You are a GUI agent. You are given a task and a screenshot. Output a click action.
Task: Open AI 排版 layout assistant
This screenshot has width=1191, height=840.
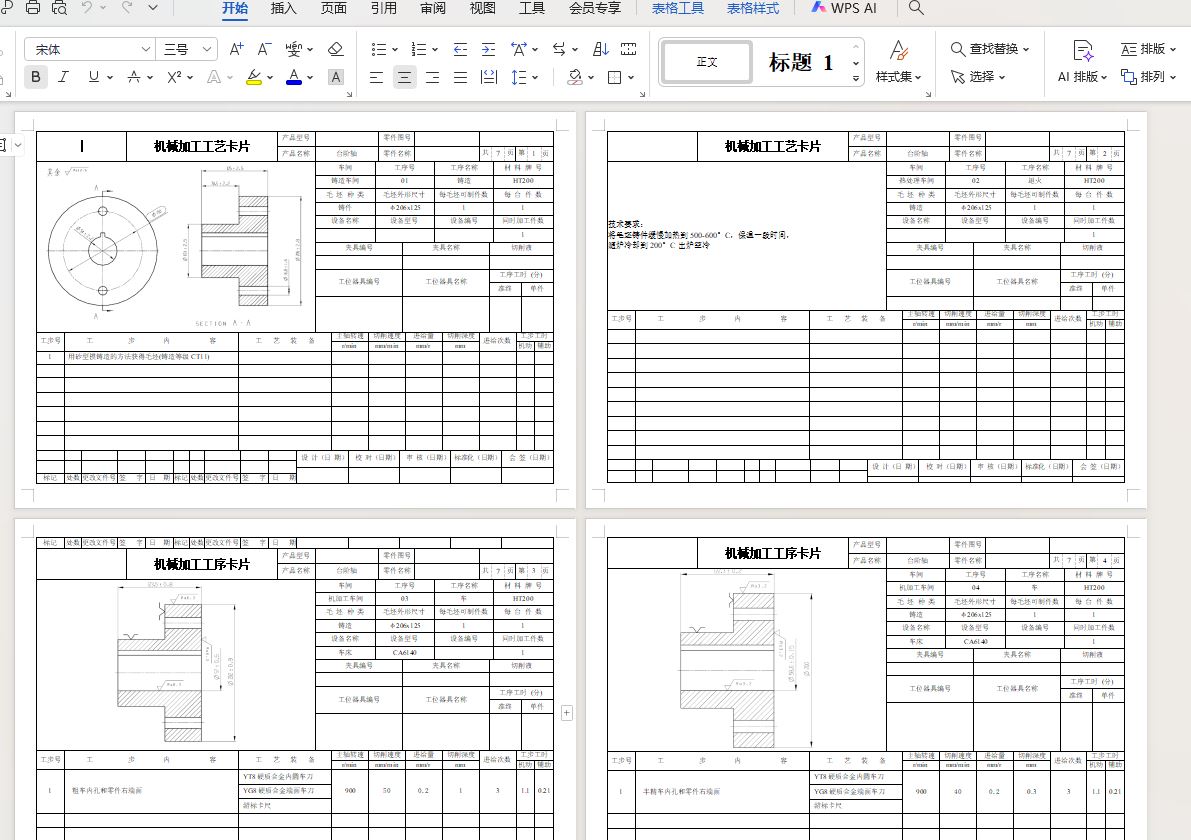click(x=1082, y=62)
